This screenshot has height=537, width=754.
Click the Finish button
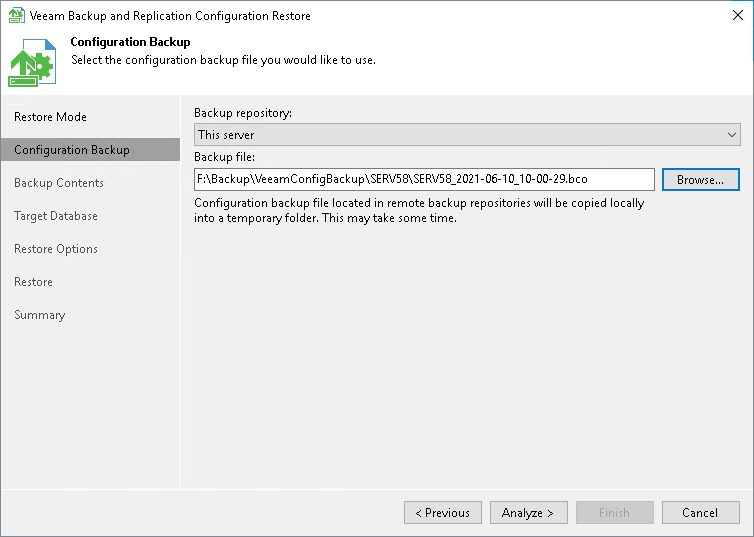coord(614,513)
